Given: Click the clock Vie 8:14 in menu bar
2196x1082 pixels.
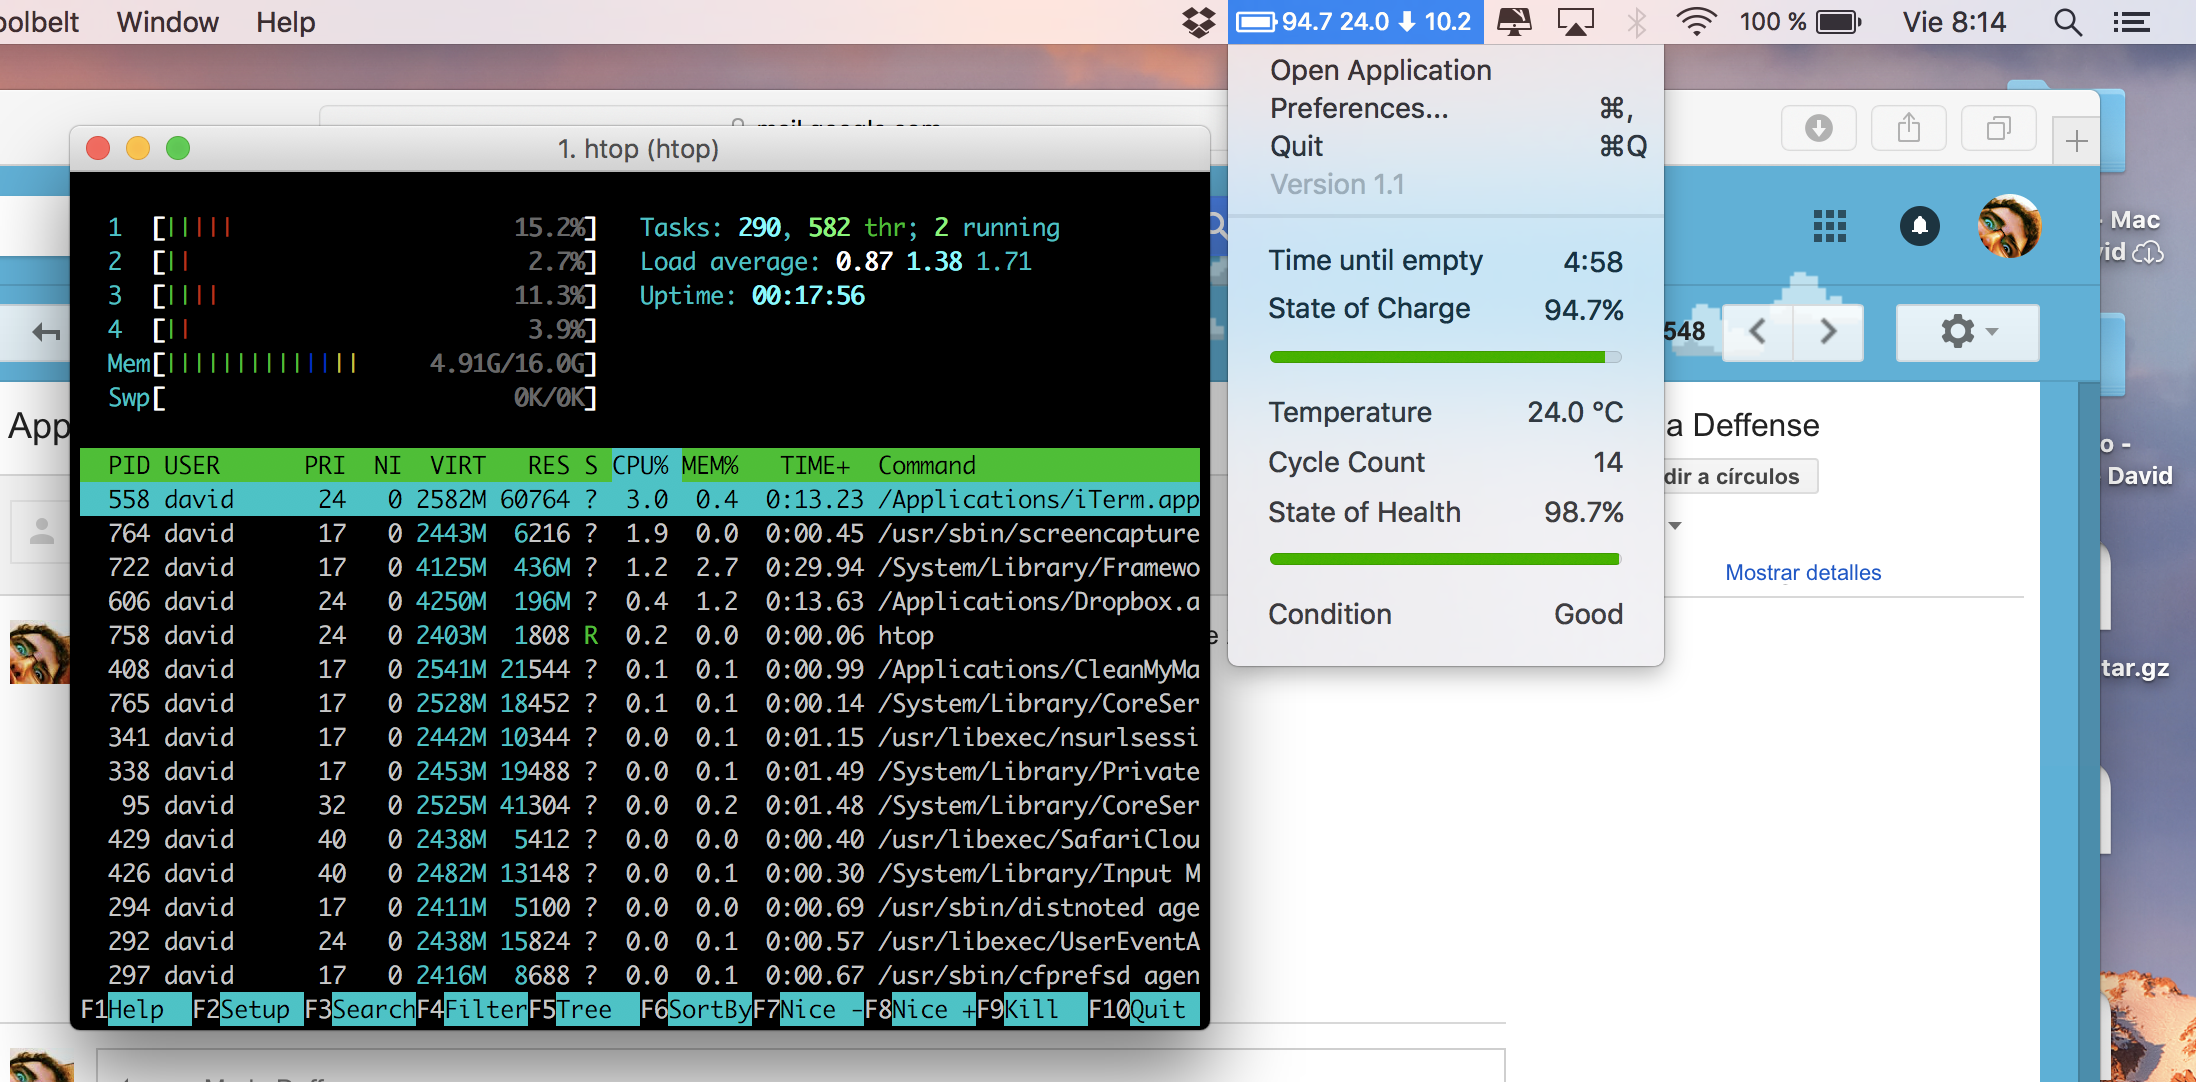Looking at the screenshot, I should (1954, 22).
